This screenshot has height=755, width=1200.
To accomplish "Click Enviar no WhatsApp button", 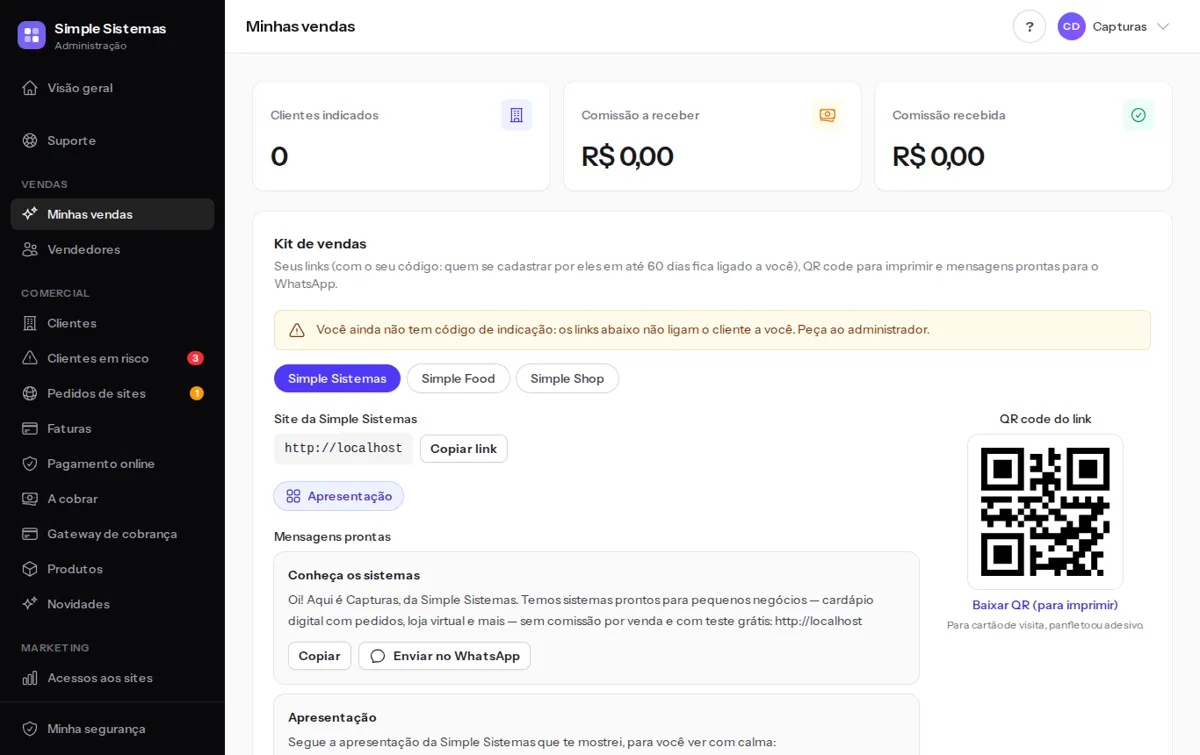I will (x=445, y=656).
